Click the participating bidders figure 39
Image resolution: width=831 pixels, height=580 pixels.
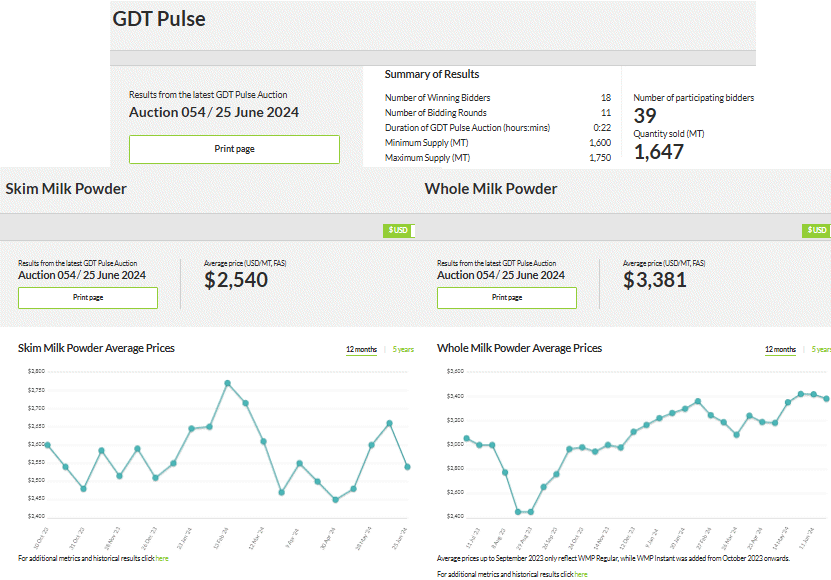[645, 116]
